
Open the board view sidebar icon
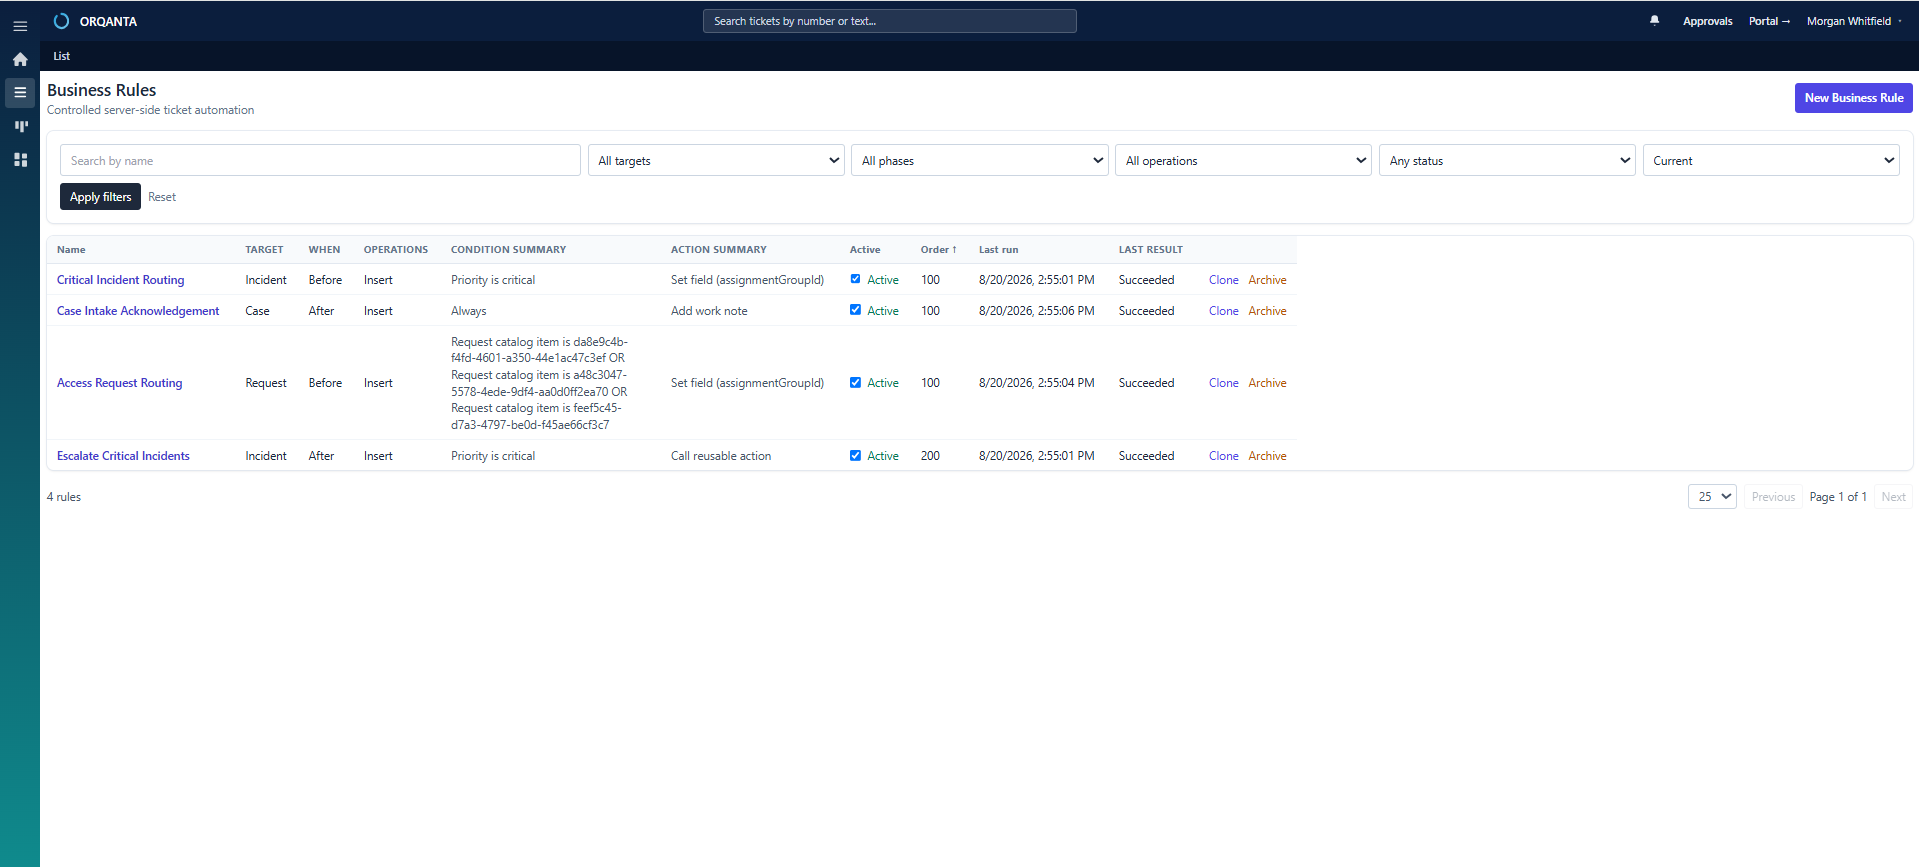(20, 126)
